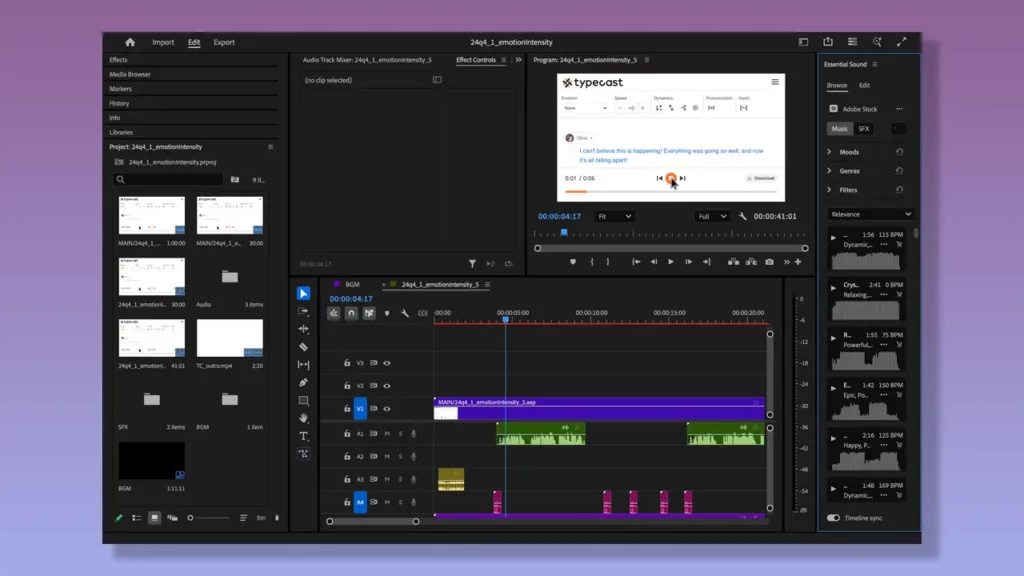The width and height of the screenshot is (1024, 576).
Task: Toggle visibility eye of track V1
Action: [387, 409]
